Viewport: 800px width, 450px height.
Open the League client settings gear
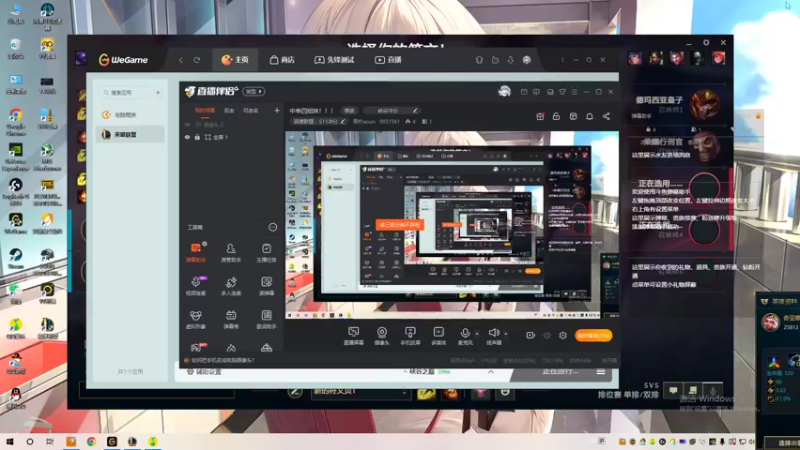(x=706, y=43)
